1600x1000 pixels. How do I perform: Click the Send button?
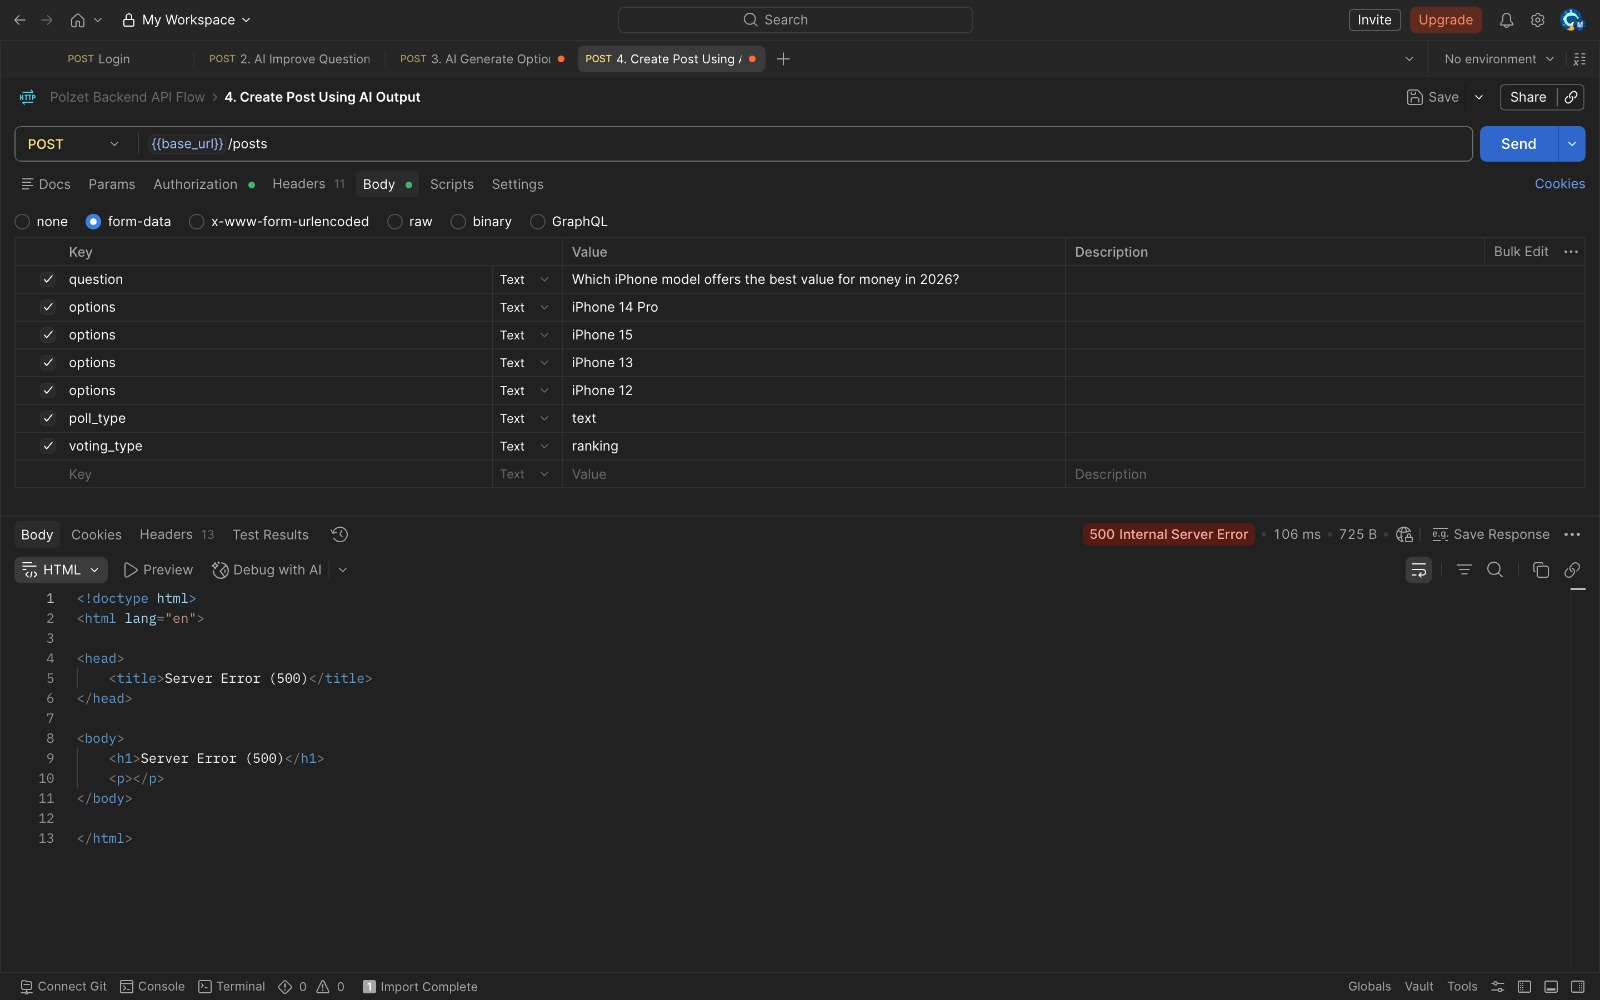pyautogui.click(x=1518, y=144)
